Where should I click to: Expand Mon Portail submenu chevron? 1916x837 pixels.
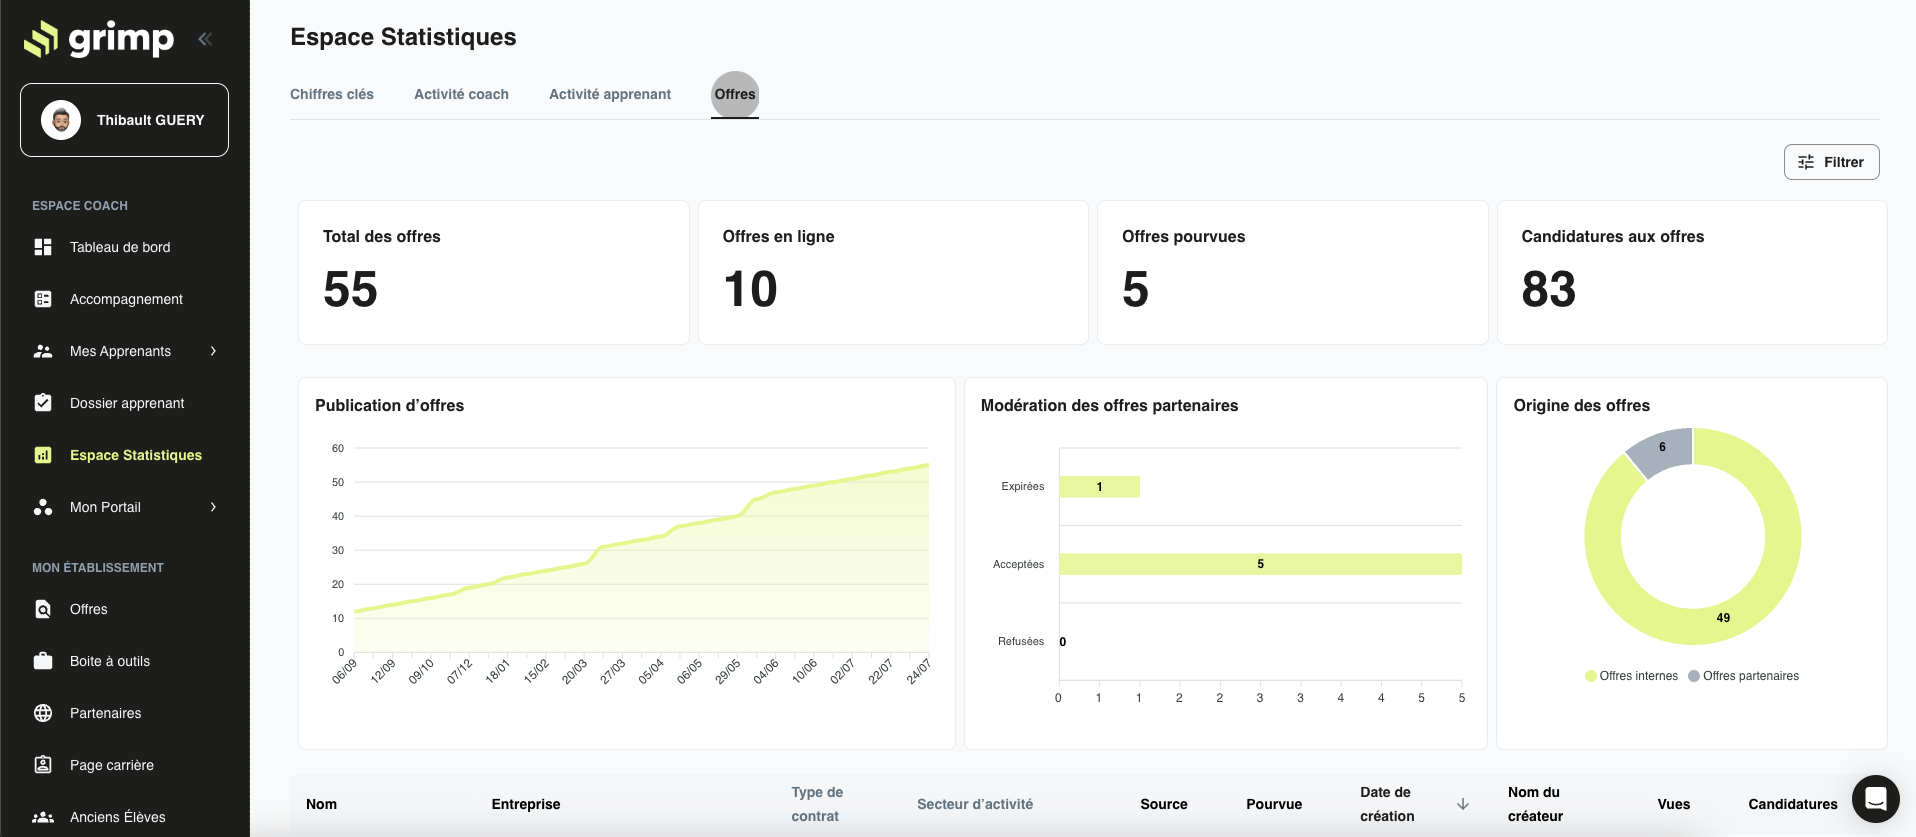(213, 507)
